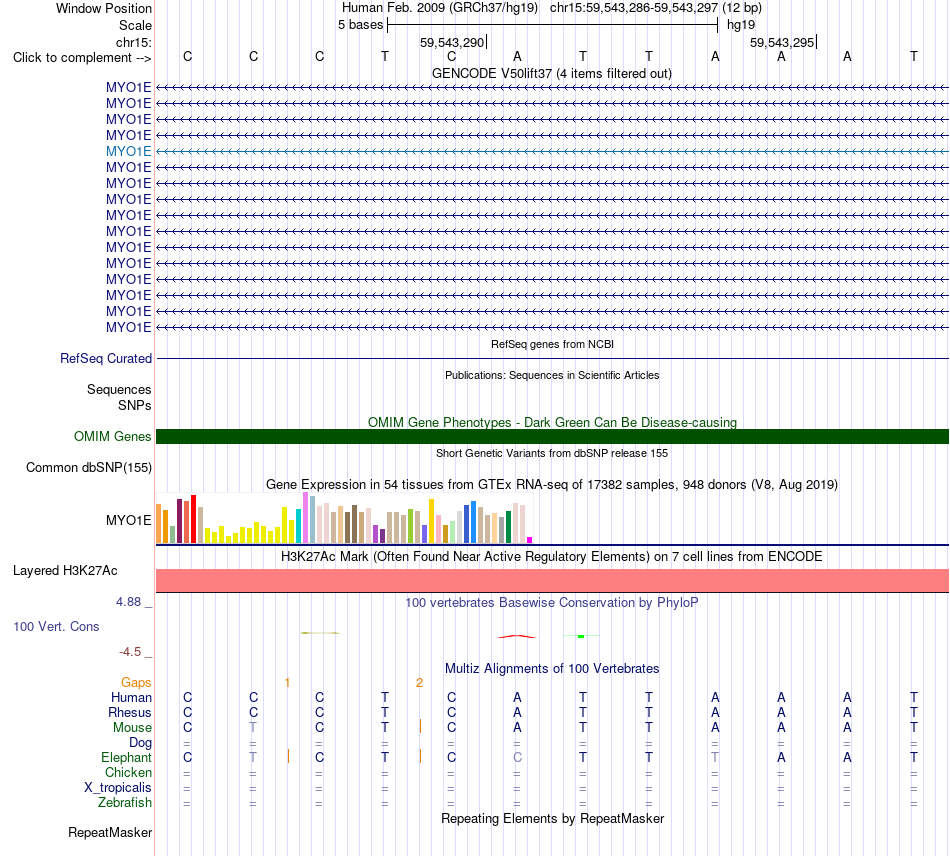Screen dimensions: 950x856
Task: Click the Common dbSNP(155) track label
Action: click(89, 468)
